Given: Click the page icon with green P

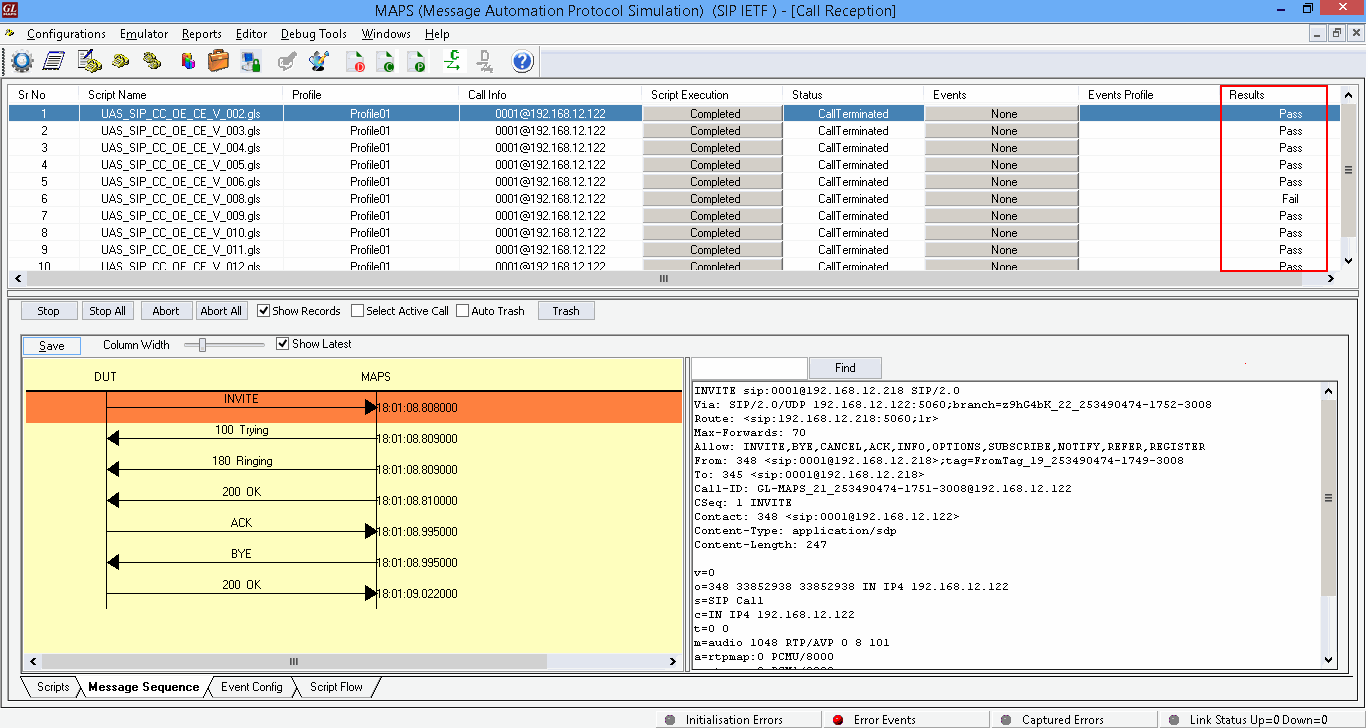Looking at the screenshot, I should tap(417, 61).
